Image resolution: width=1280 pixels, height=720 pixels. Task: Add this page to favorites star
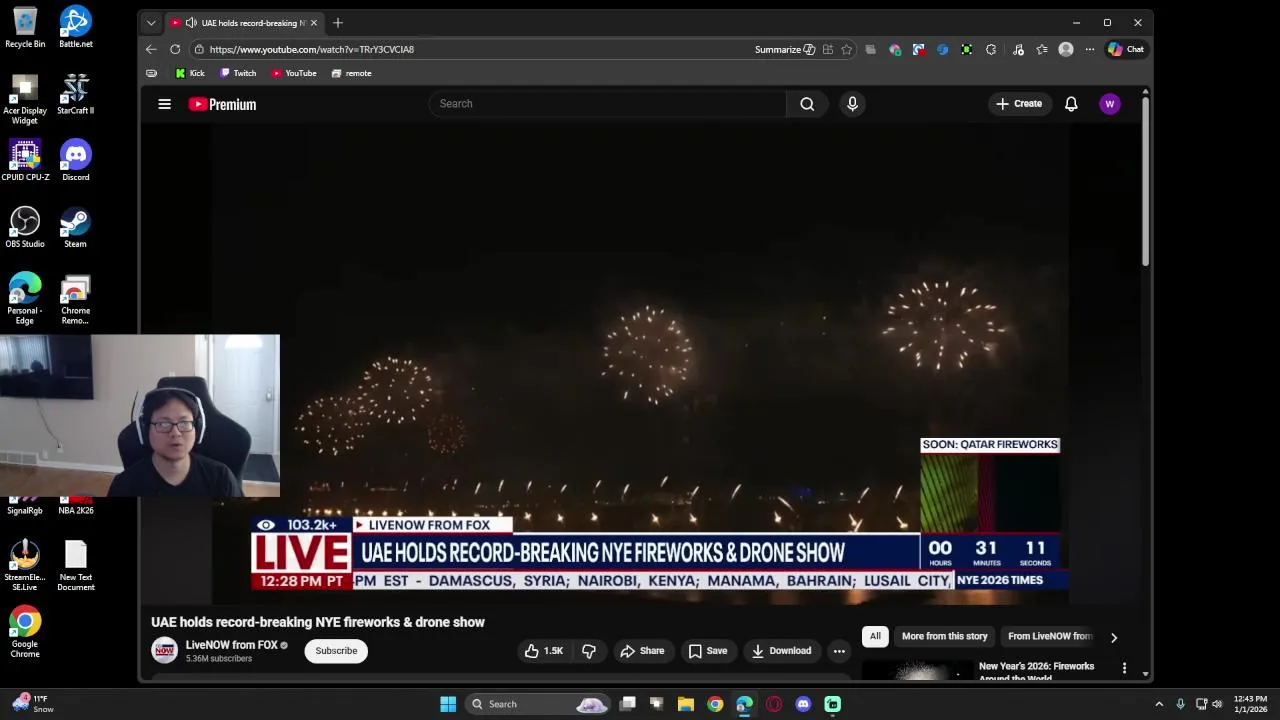847,49
